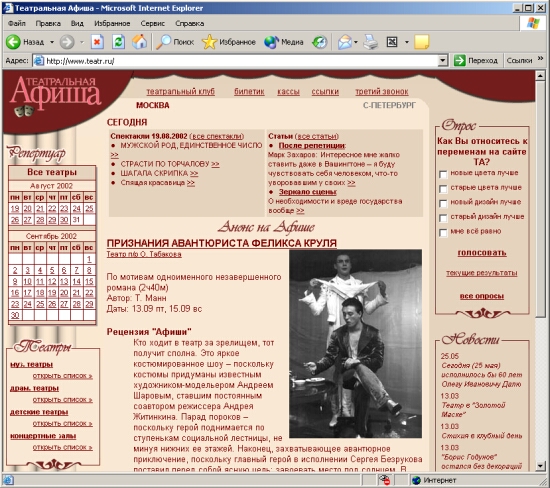Viewport: 550px width, 488px height.
Task: Open 'билетик' link
Action: pos(249,92)
